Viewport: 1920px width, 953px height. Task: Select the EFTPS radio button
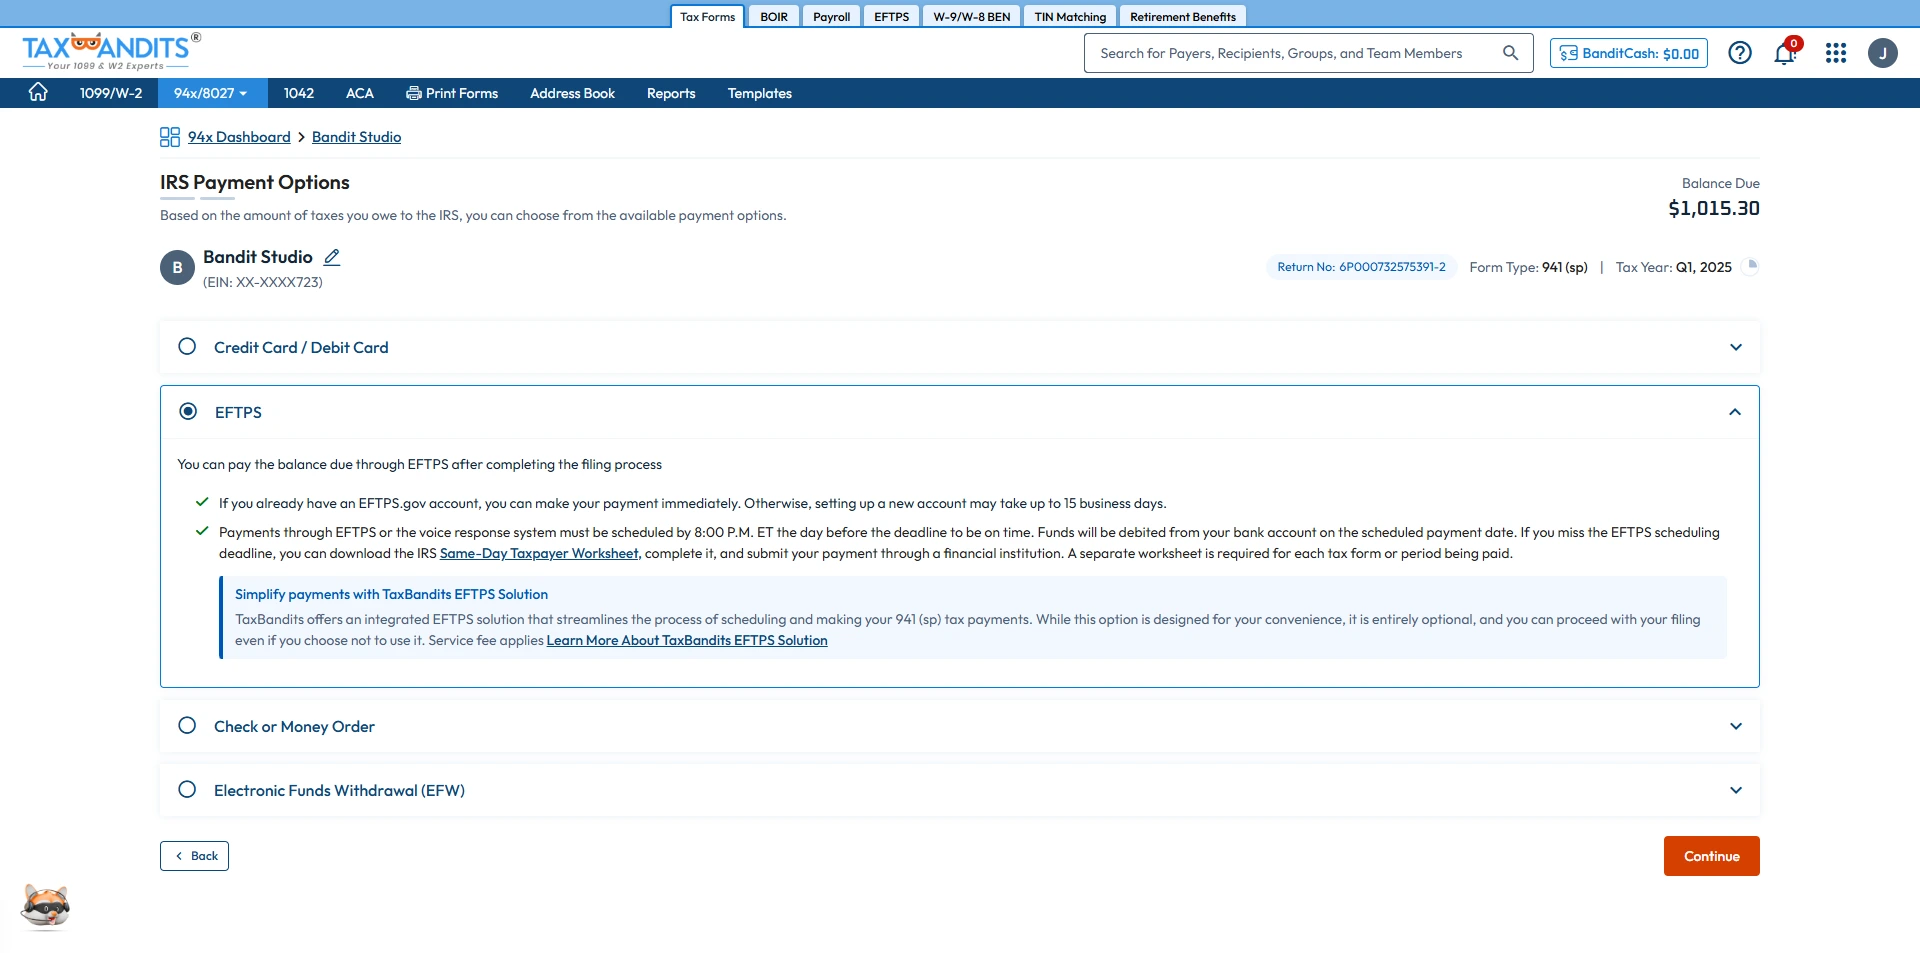click(188, 411)
